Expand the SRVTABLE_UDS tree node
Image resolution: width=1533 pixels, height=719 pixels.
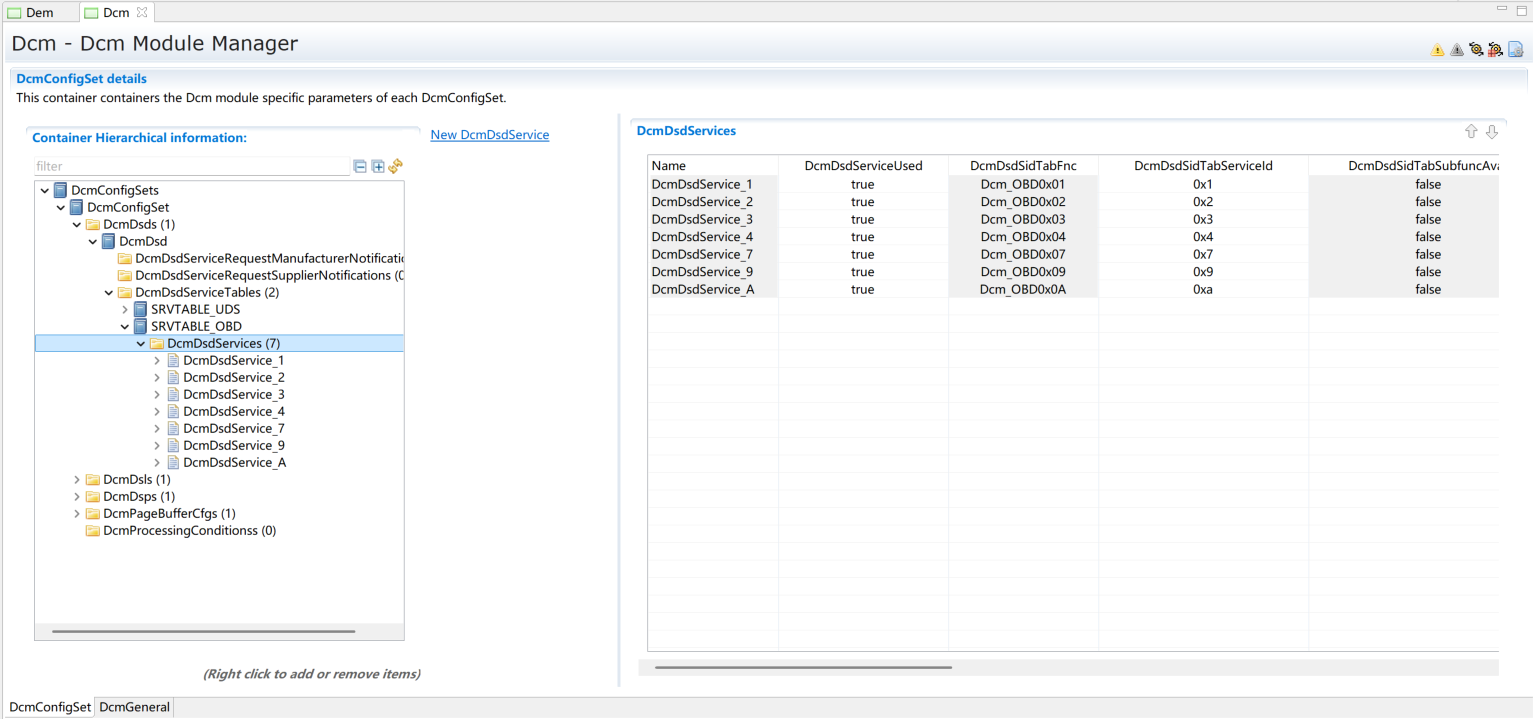tap(125, 310)
